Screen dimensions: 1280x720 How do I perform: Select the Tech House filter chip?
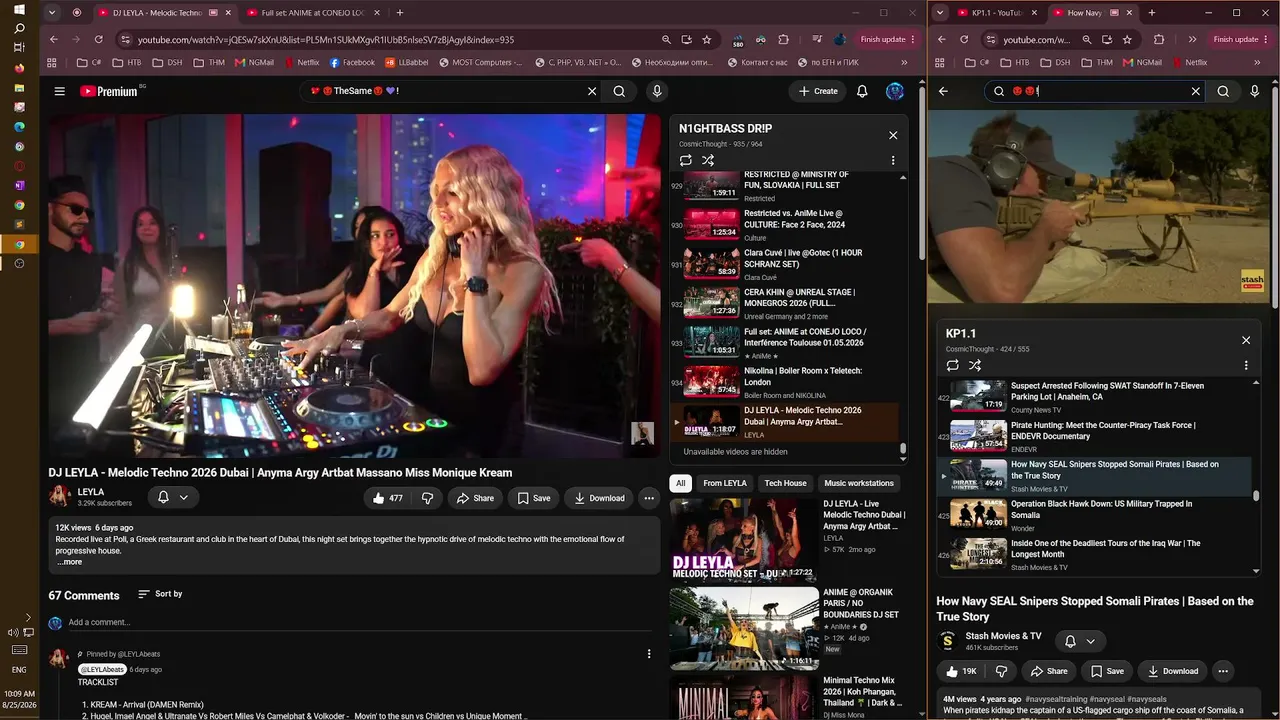785,483
